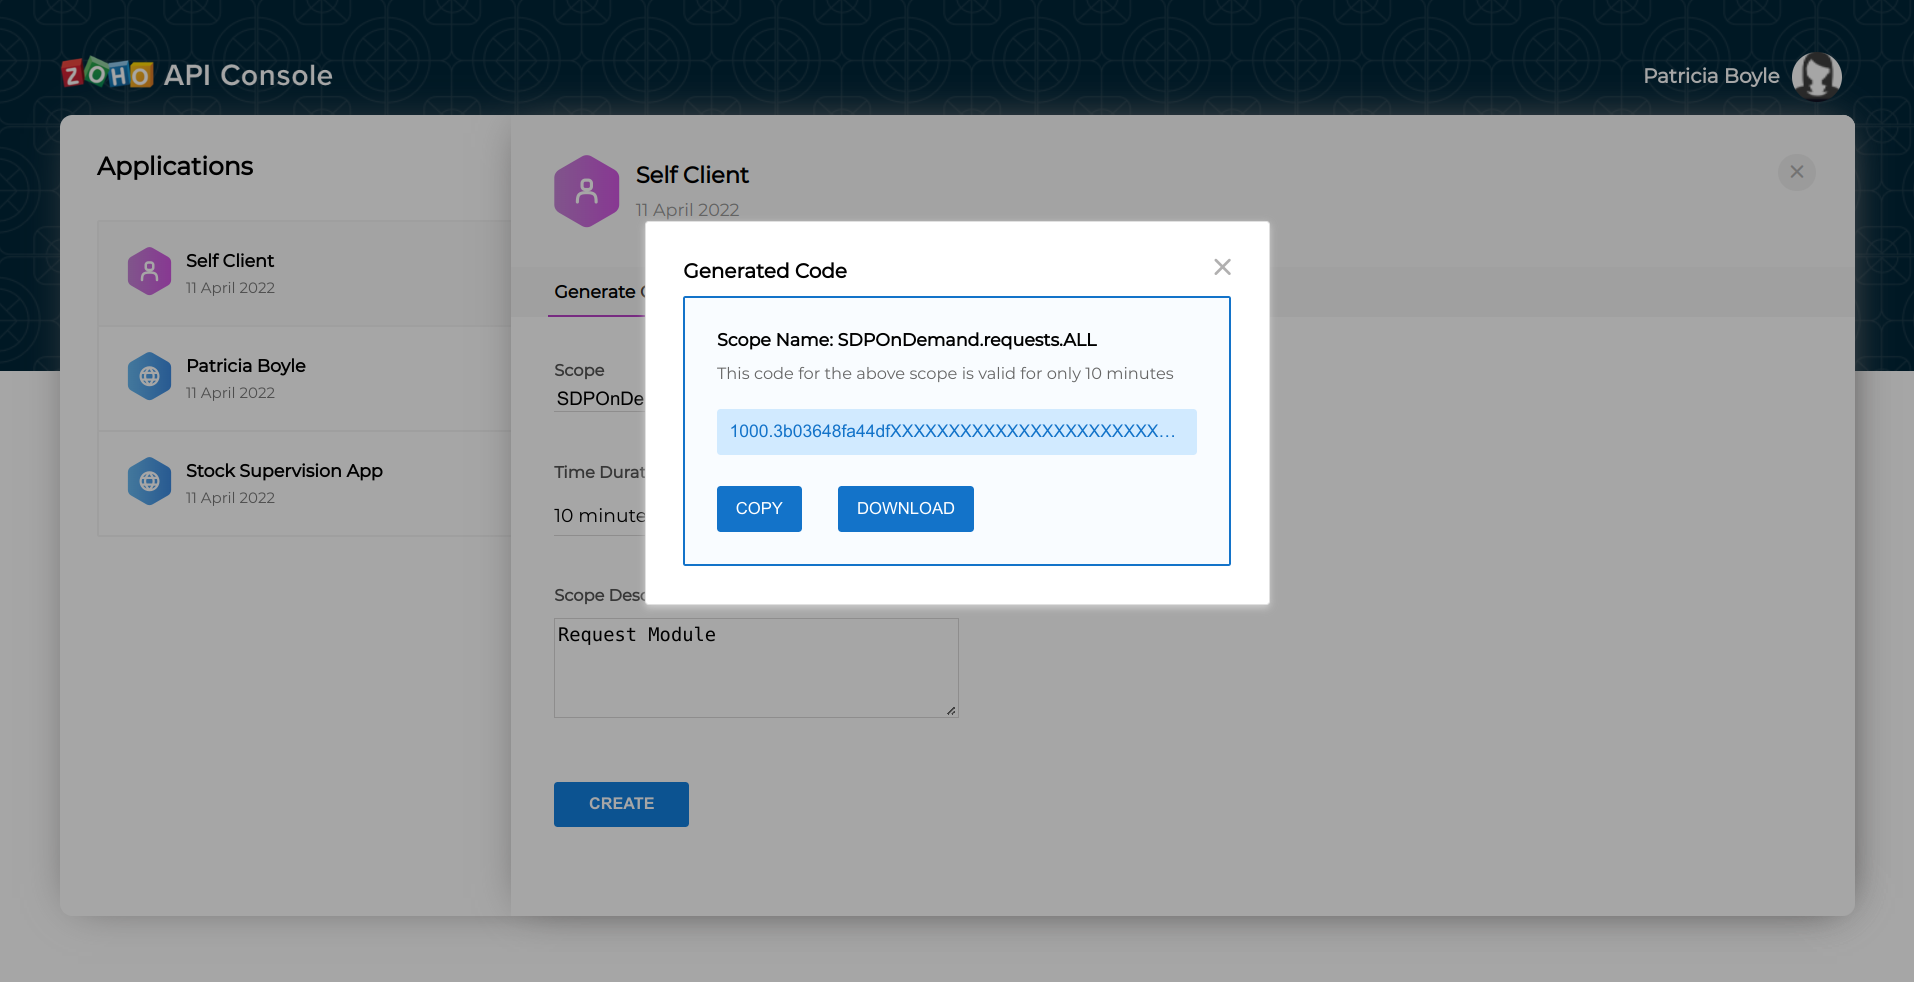This screenshot has width=1914, height=982.
Task: Click the large Self Client header icon
Action: click(x=587, y=191)
